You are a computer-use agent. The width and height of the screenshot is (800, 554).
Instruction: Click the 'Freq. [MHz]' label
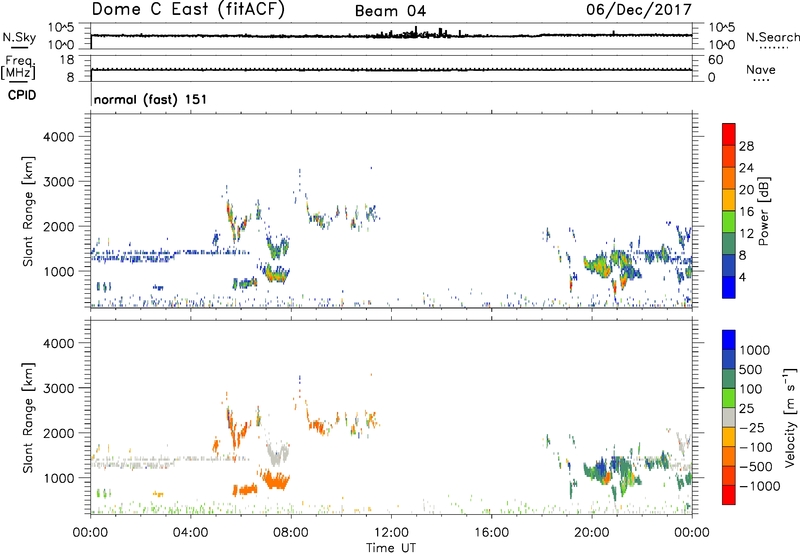point(18,68)
